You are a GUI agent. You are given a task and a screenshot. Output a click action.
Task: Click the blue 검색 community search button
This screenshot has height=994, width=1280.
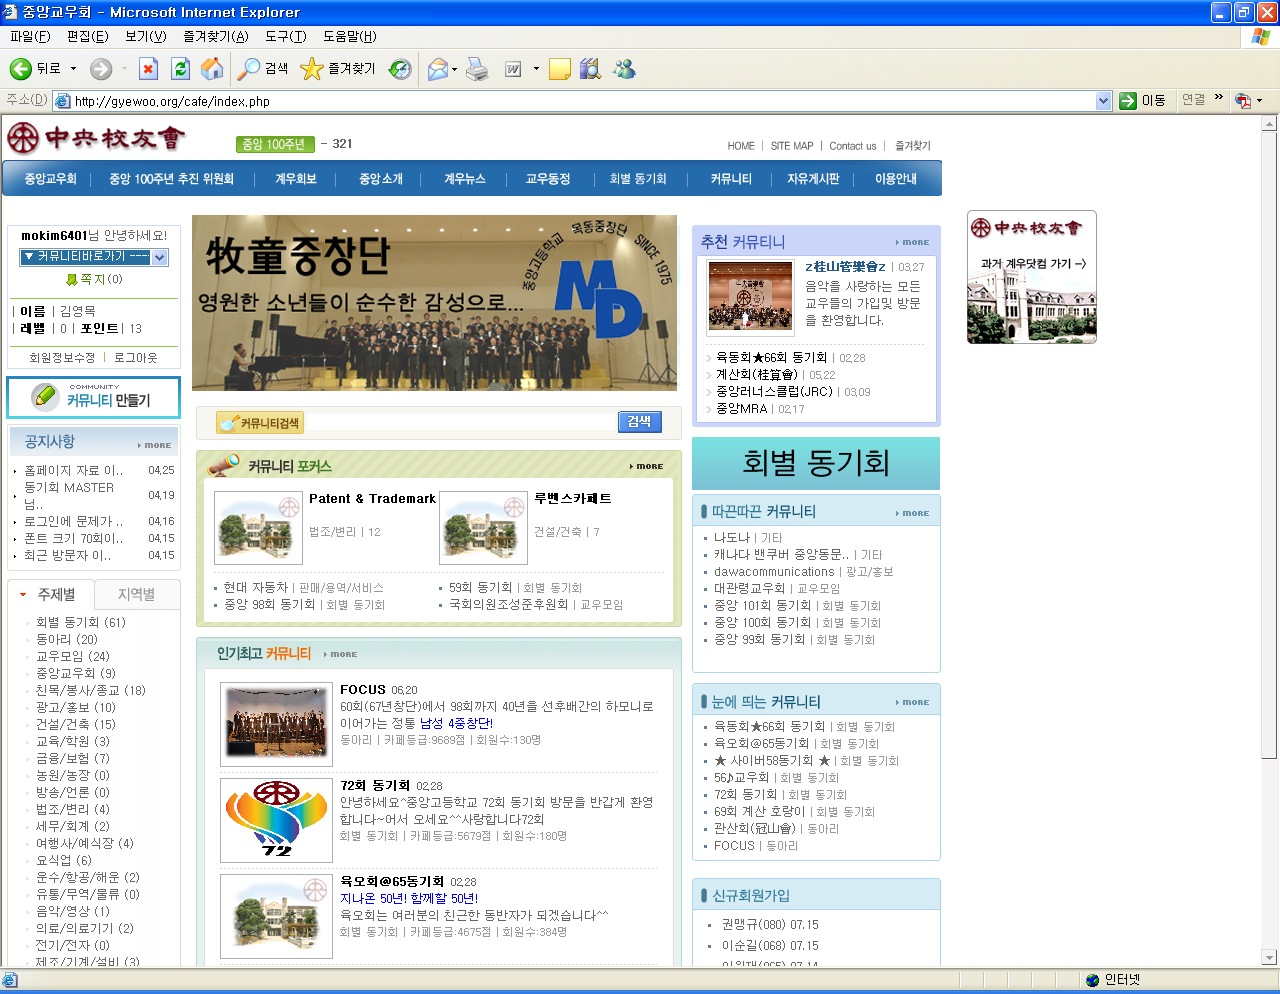639,422
